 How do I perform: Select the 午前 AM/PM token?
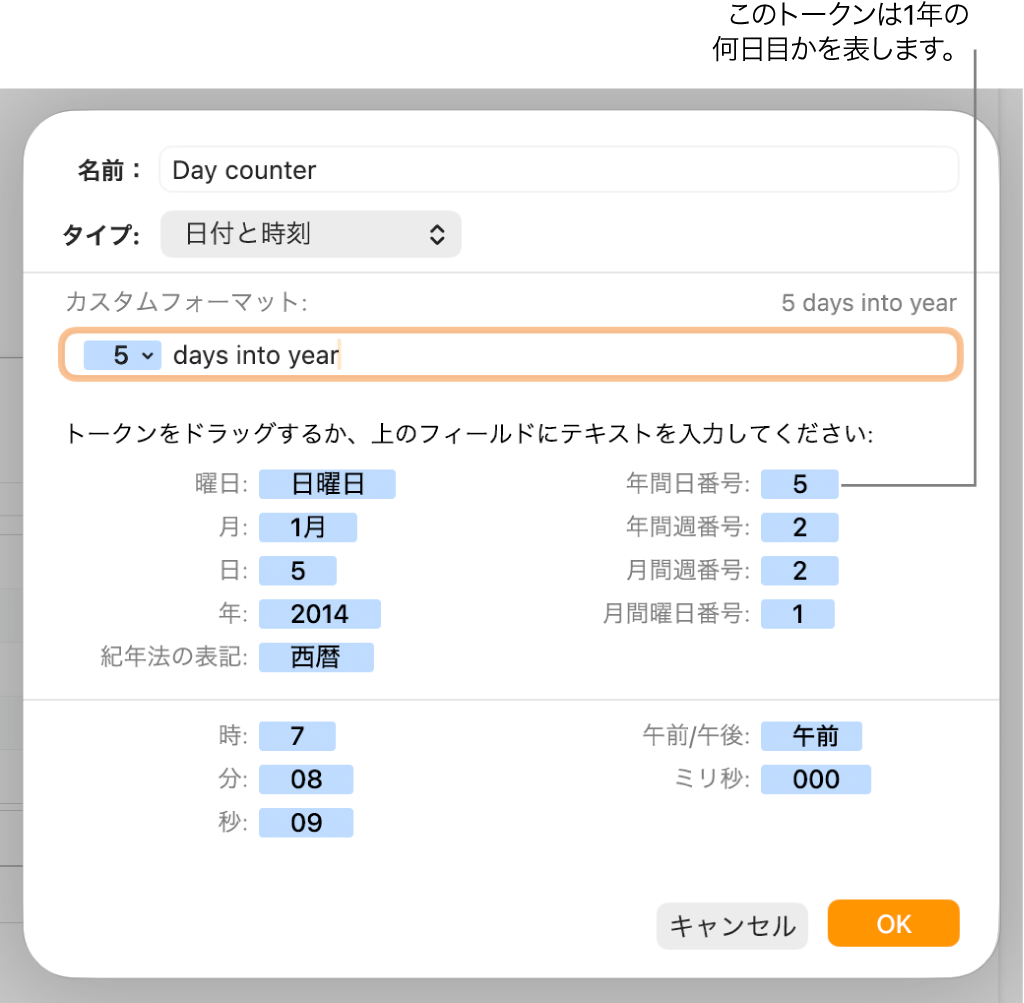811,737
